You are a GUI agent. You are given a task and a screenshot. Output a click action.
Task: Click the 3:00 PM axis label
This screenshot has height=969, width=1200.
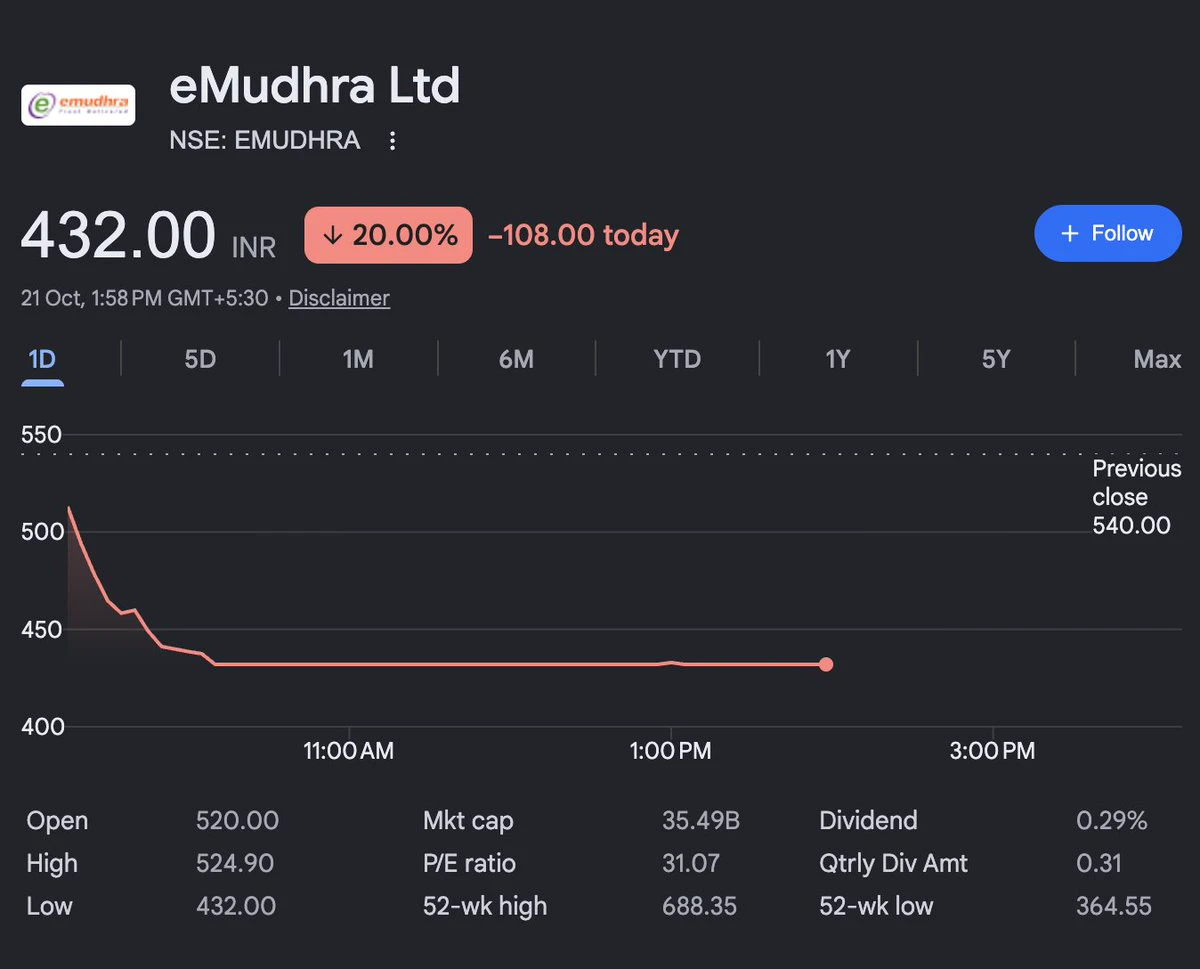tap(993, 751)
